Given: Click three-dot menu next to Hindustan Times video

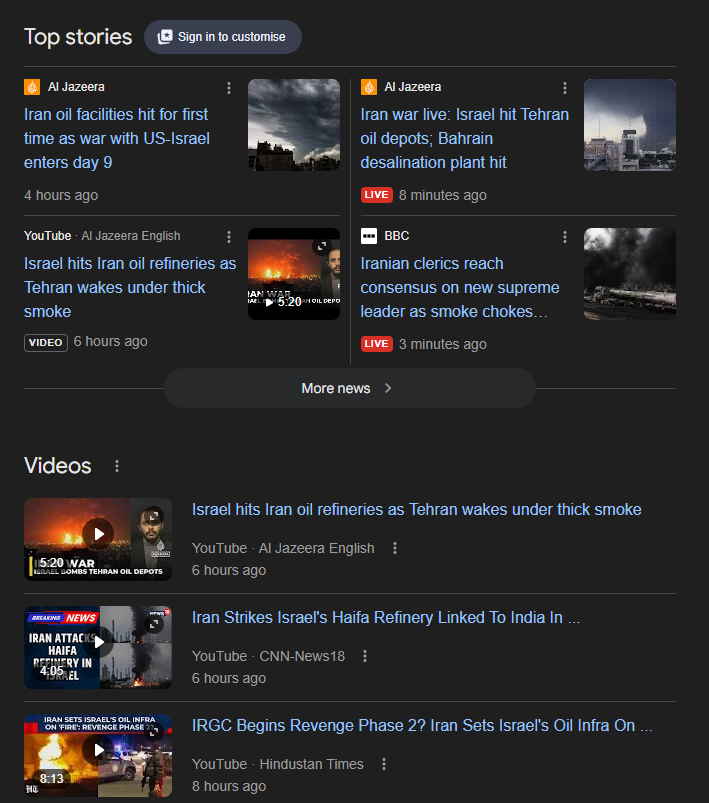Looking at the screenshot, I should click(383, 764).
